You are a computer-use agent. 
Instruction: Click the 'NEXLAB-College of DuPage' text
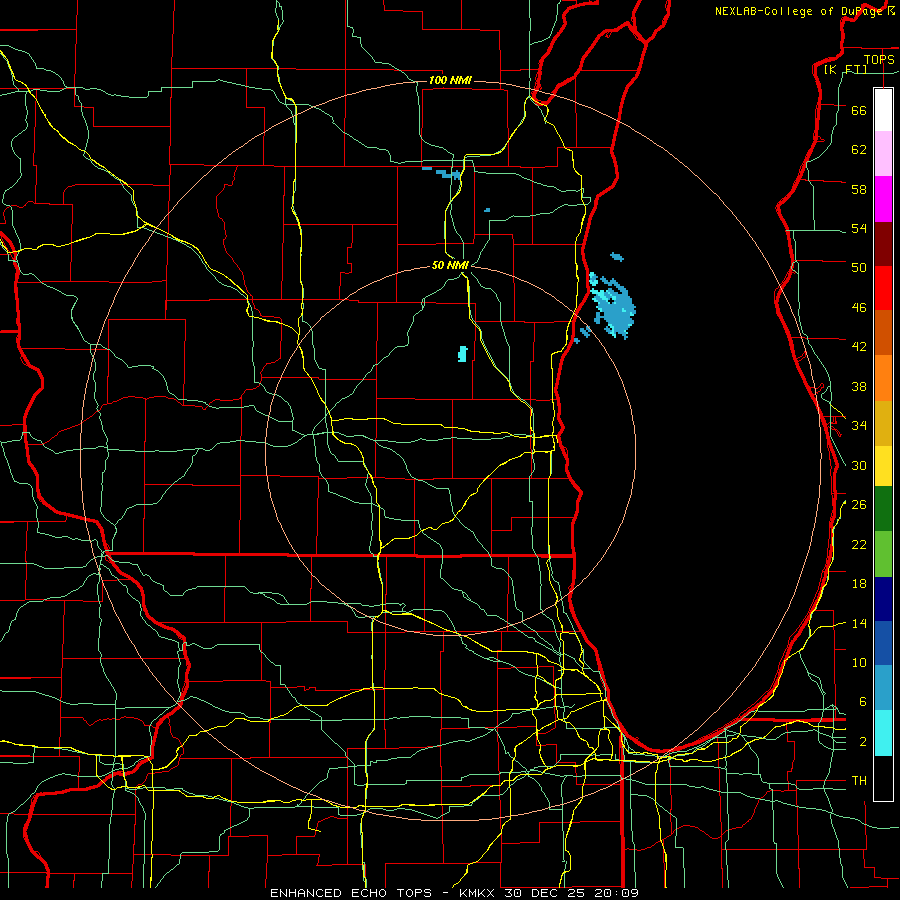point(799,11)
